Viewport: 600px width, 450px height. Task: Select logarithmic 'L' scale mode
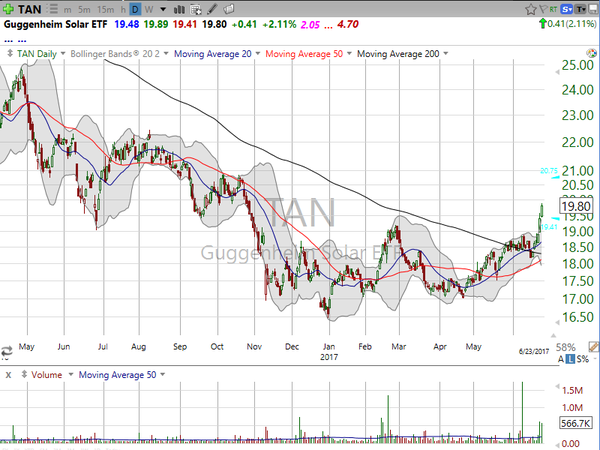click(570, 359)
